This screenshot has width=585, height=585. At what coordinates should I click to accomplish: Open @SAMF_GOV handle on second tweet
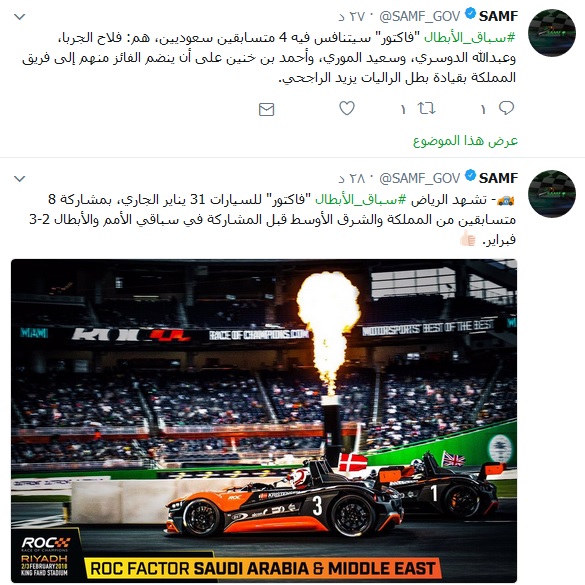(420, 179)
